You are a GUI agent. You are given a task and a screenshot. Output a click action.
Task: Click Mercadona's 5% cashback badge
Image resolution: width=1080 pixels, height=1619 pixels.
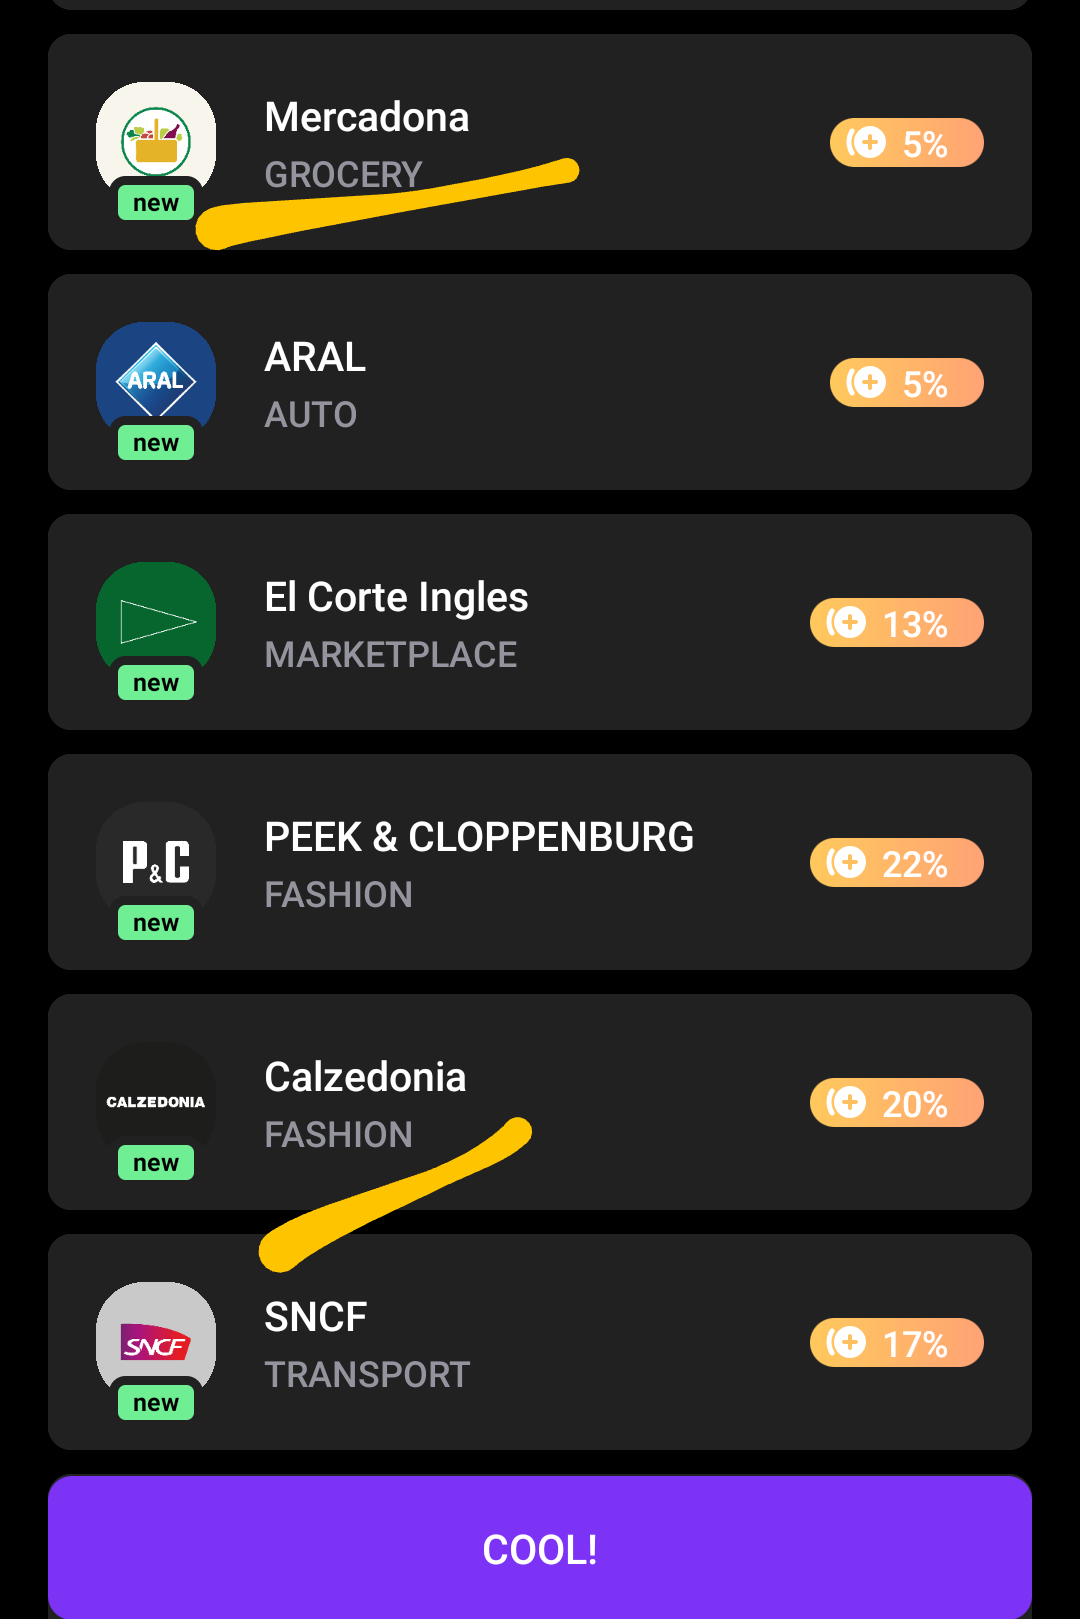coord(906,143)
